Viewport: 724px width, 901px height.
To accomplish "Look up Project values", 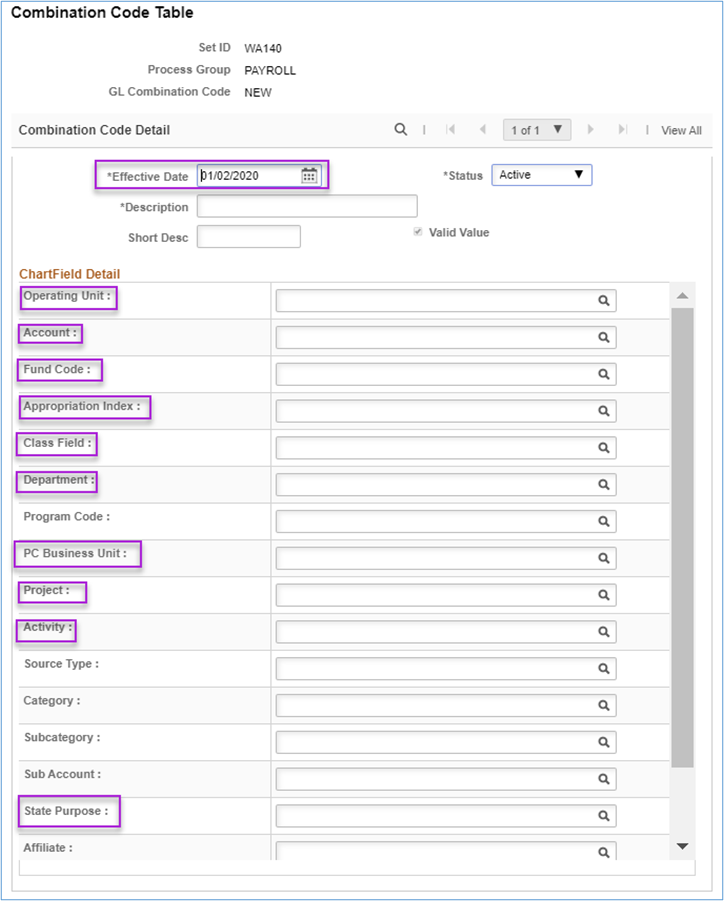I will coord(603,595).
